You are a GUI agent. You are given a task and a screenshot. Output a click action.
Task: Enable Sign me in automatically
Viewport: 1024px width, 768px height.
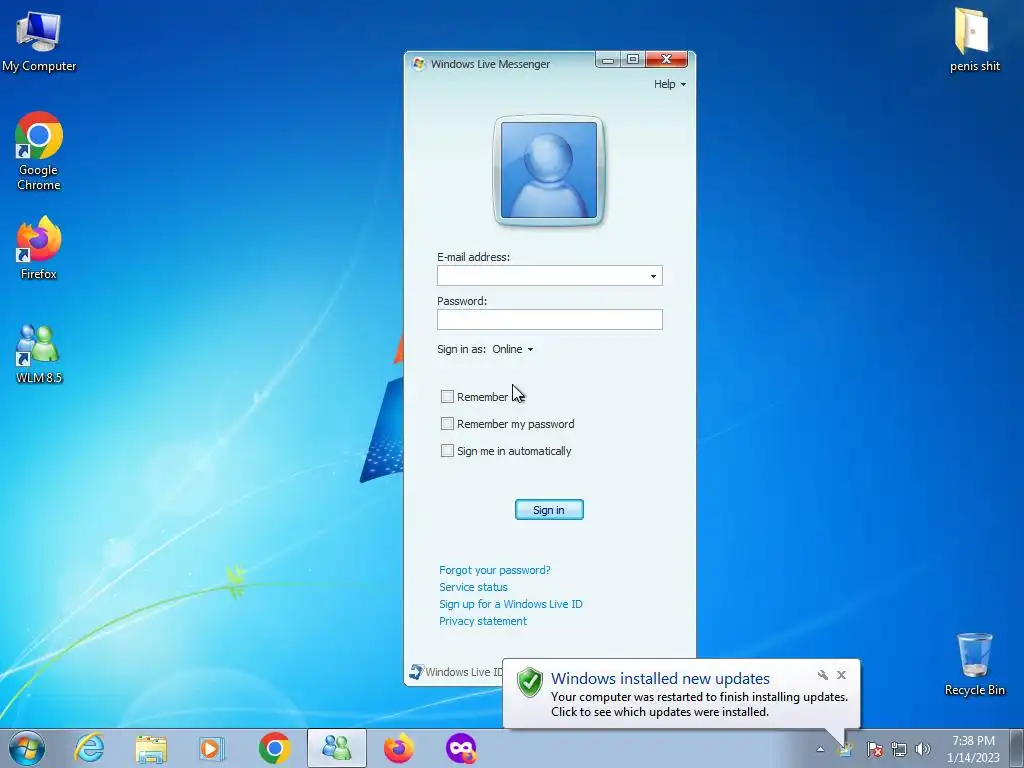tap(447, 451)
